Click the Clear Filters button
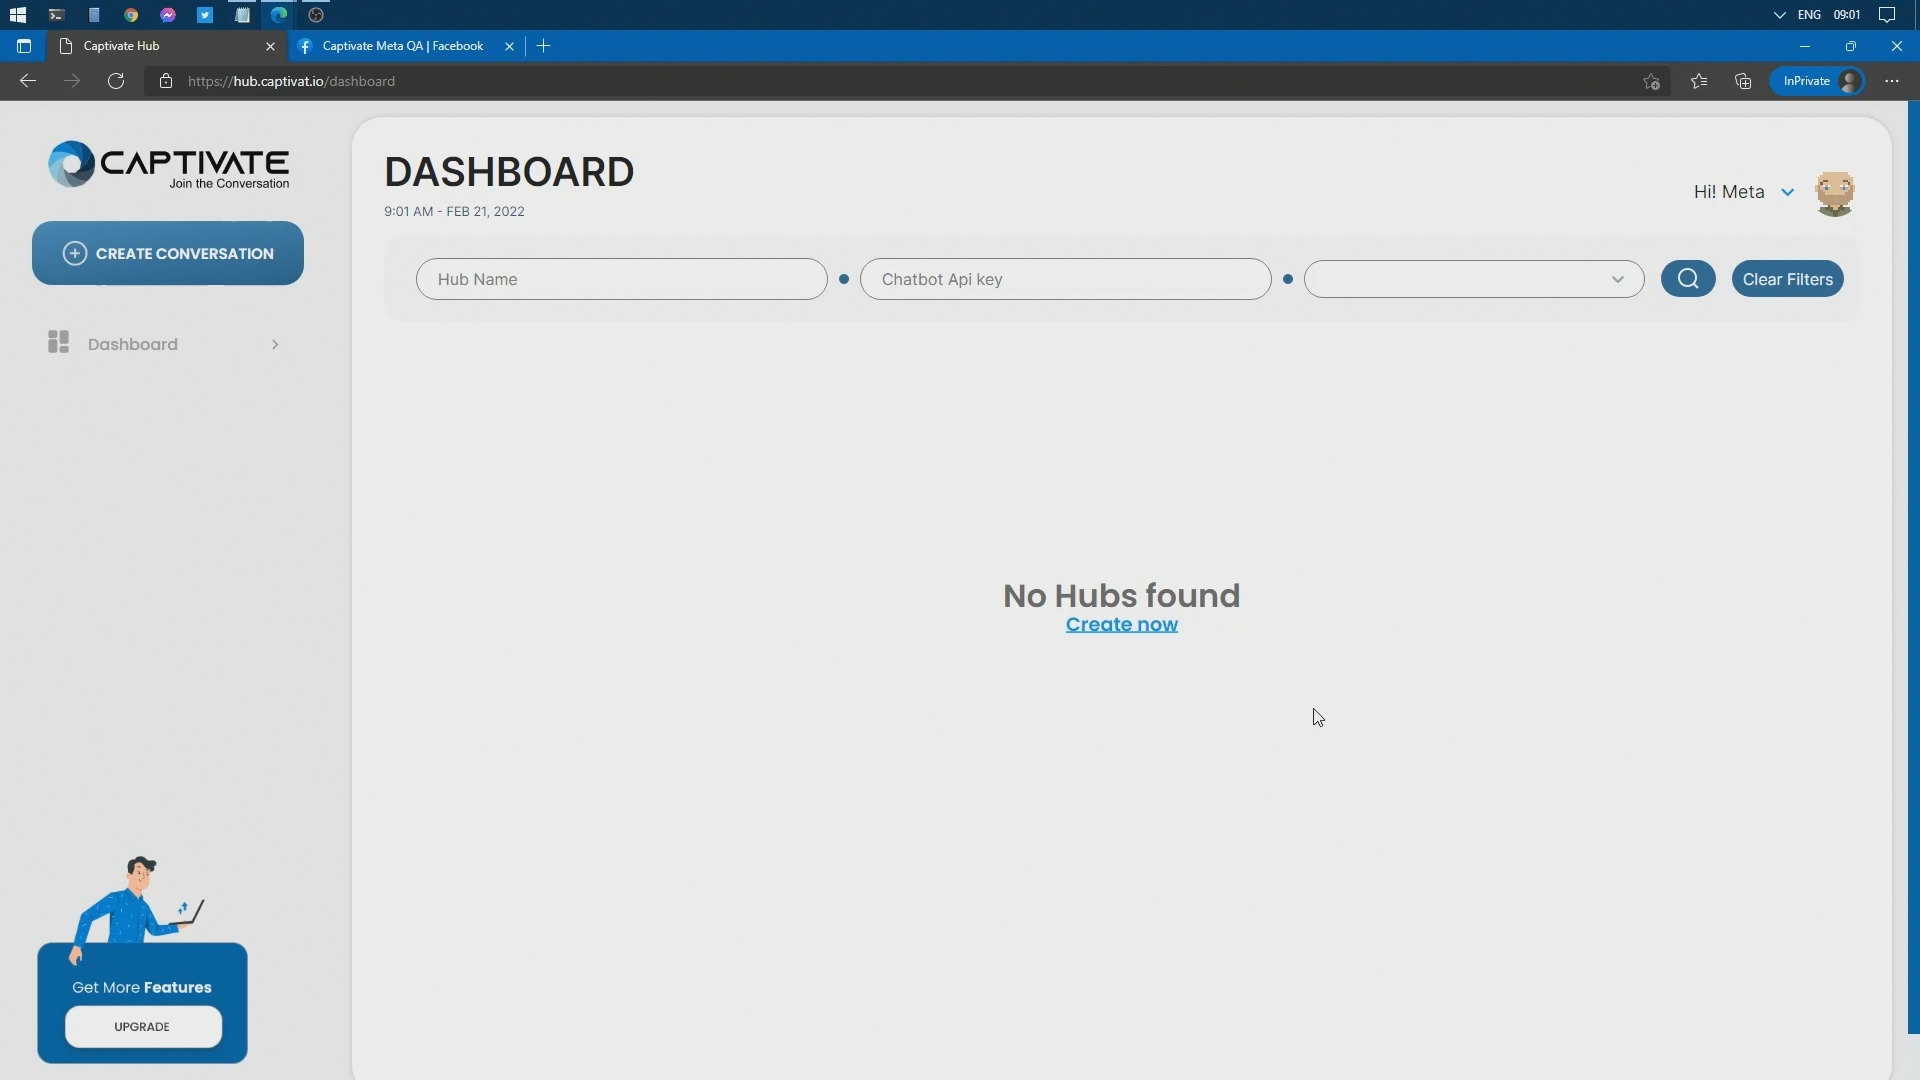The image size is (1920, 1080). [1787, 279]
